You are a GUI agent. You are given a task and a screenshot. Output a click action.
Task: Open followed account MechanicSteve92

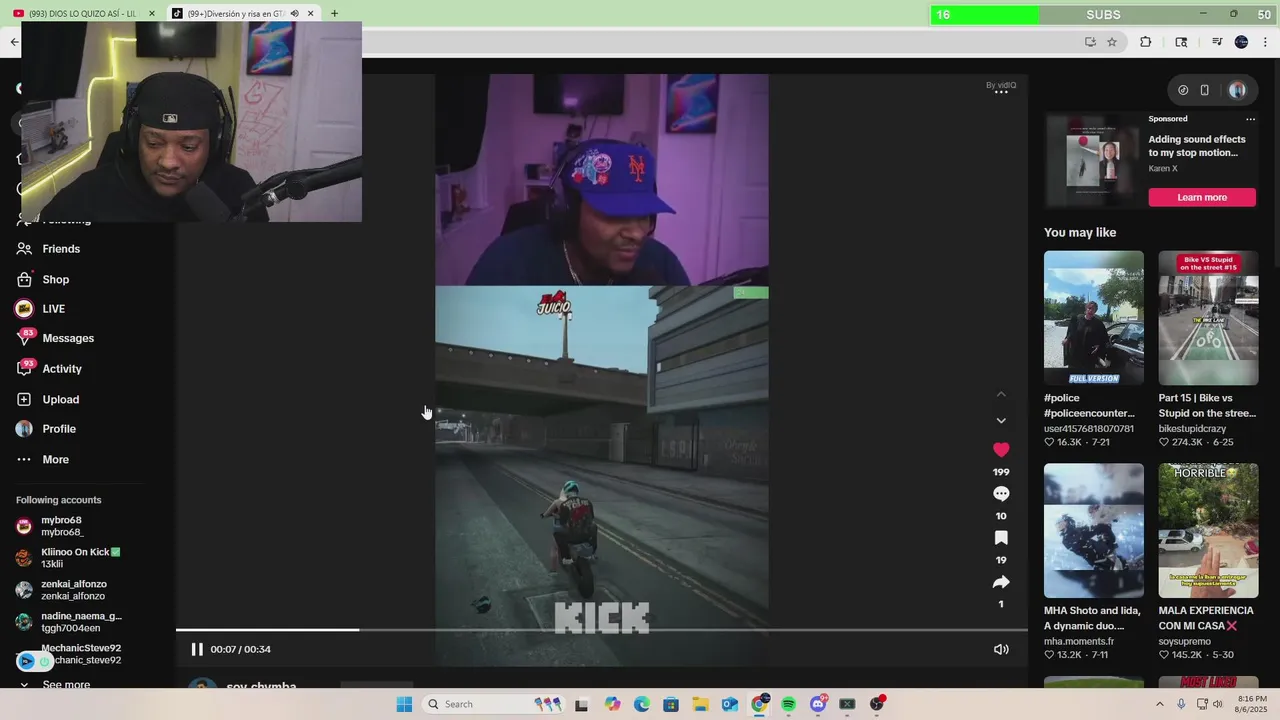pyautogui.click(x=70, y=654)
